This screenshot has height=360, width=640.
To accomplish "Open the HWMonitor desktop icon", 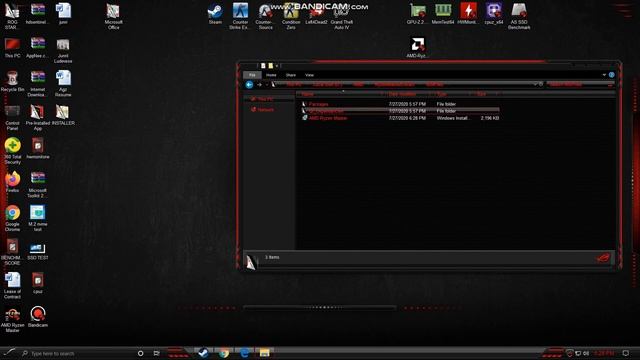I will click(468, 14).
